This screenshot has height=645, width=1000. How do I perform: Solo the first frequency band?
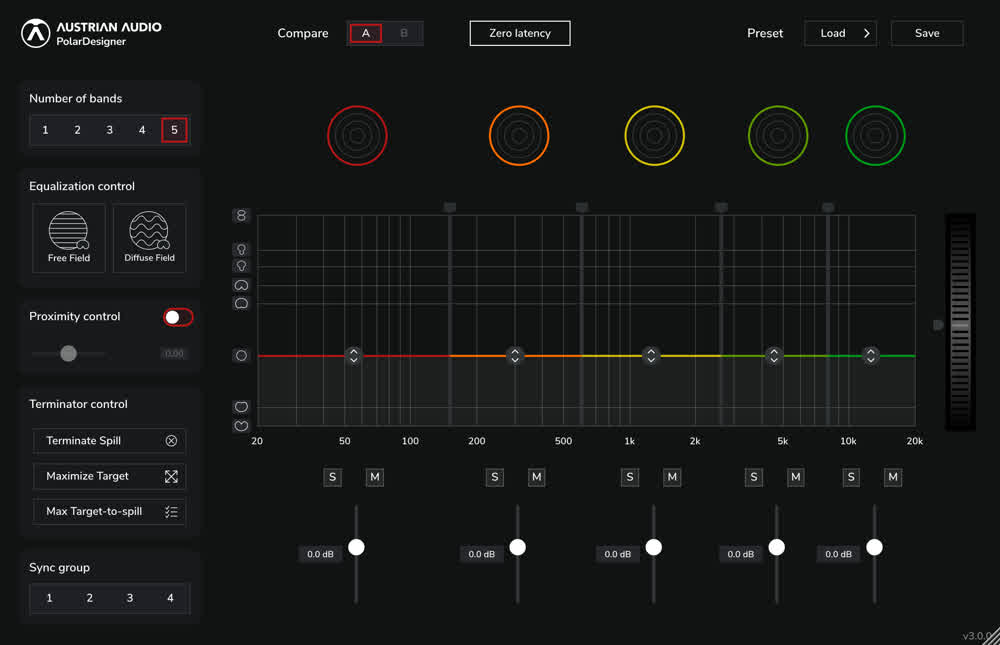pyautogui.click(x=332, y=477)
